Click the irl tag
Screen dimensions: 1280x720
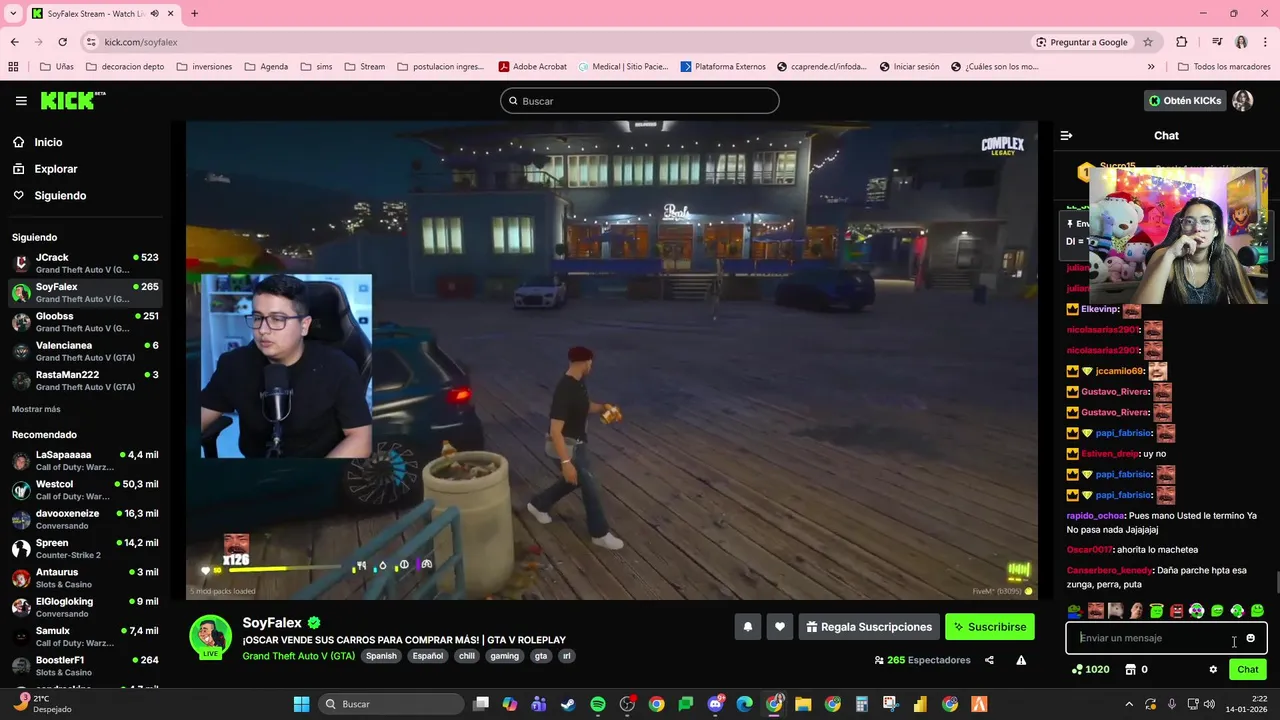pos(567,656)
